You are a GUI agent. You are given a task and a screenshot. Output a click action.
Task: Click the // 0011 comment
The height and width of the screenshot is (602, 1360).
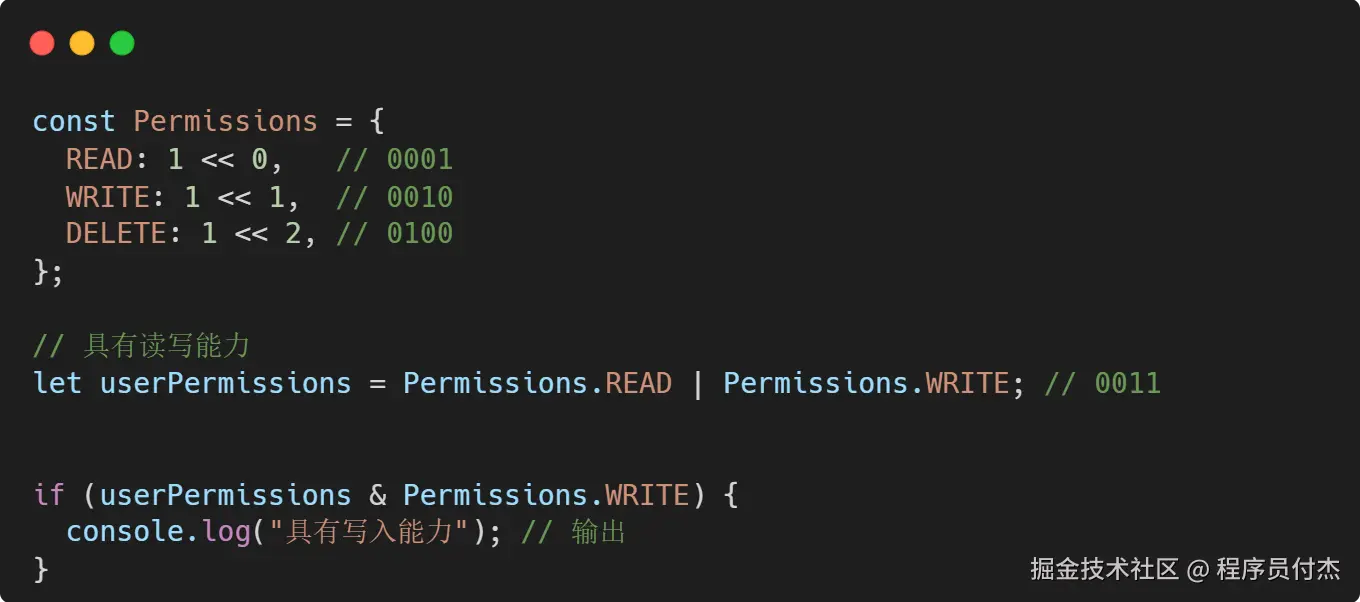(x=1102, y=383)
